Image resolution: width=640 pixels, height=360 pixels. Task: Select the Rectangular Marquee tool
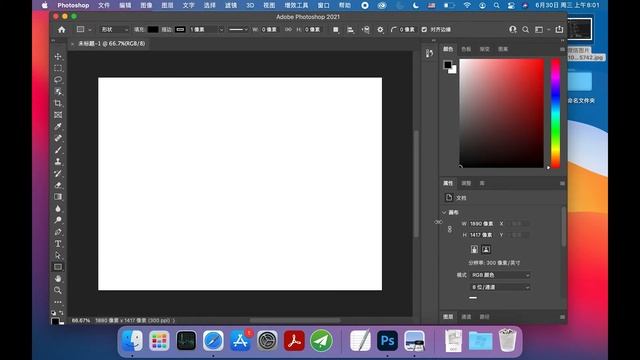tap(58, 68)
